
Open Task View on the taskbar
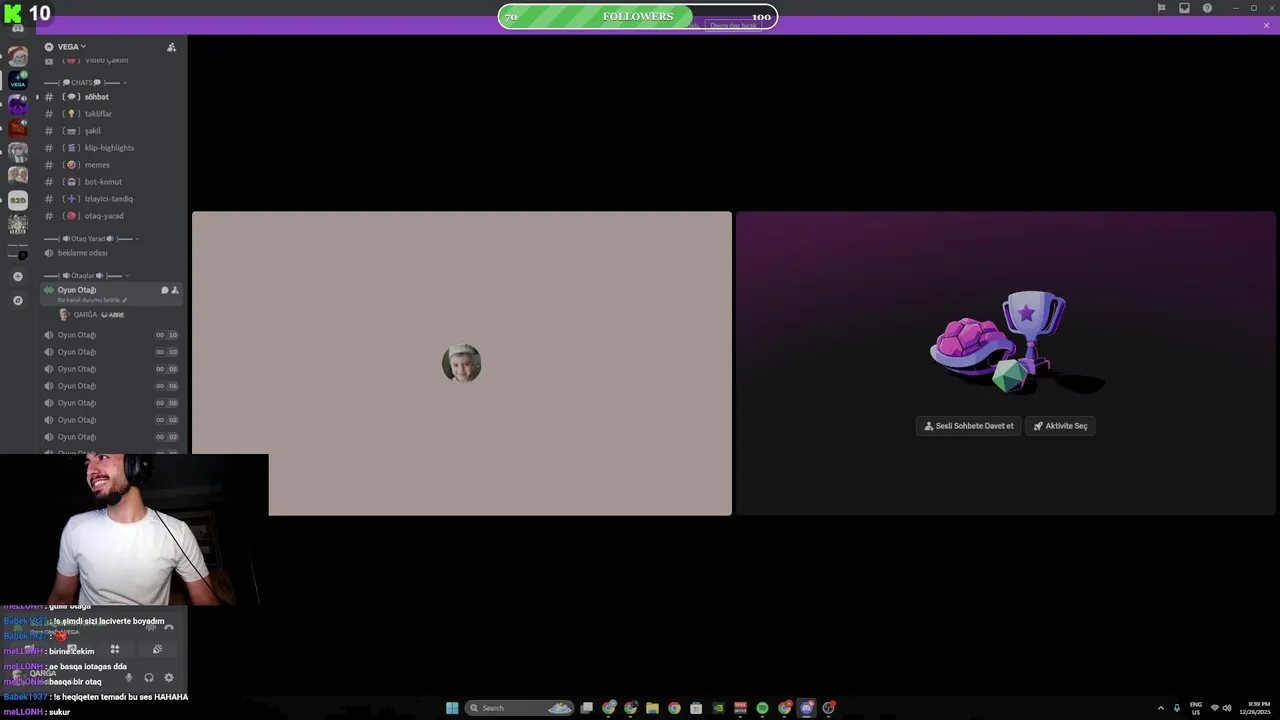point(587,708)
